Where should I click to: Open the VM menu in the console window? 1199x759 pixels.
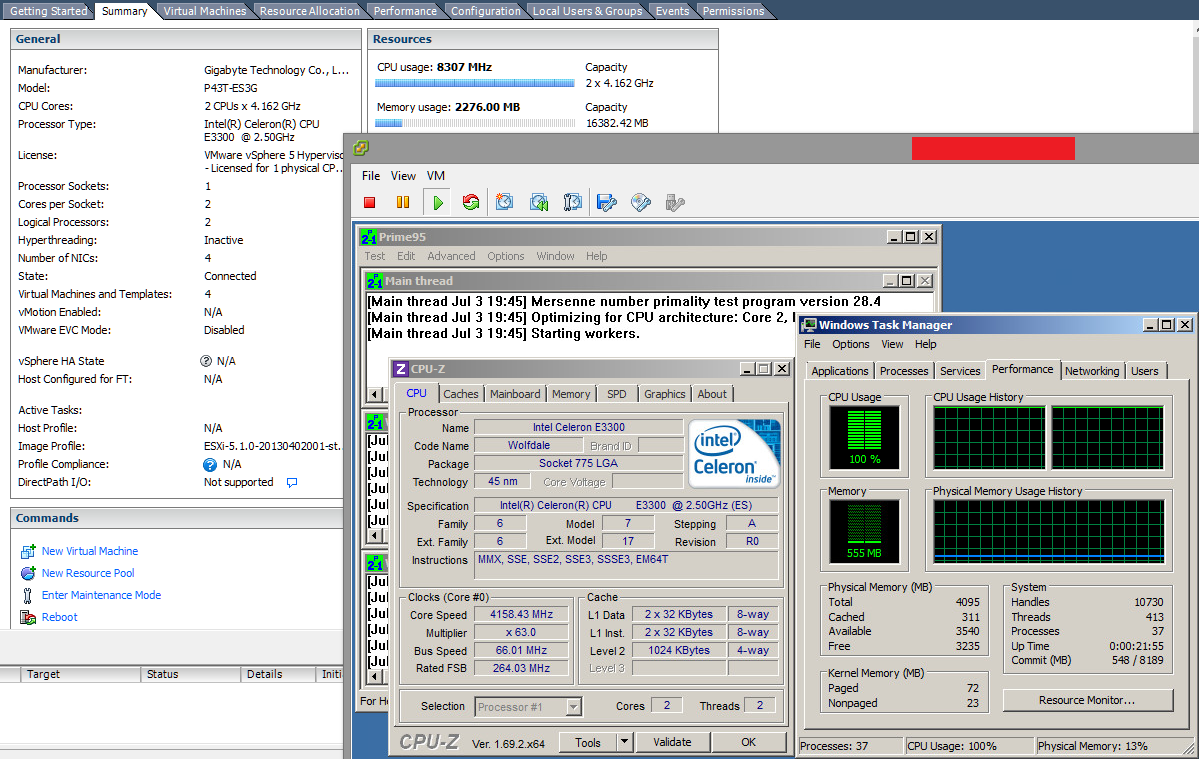point(436,176)
